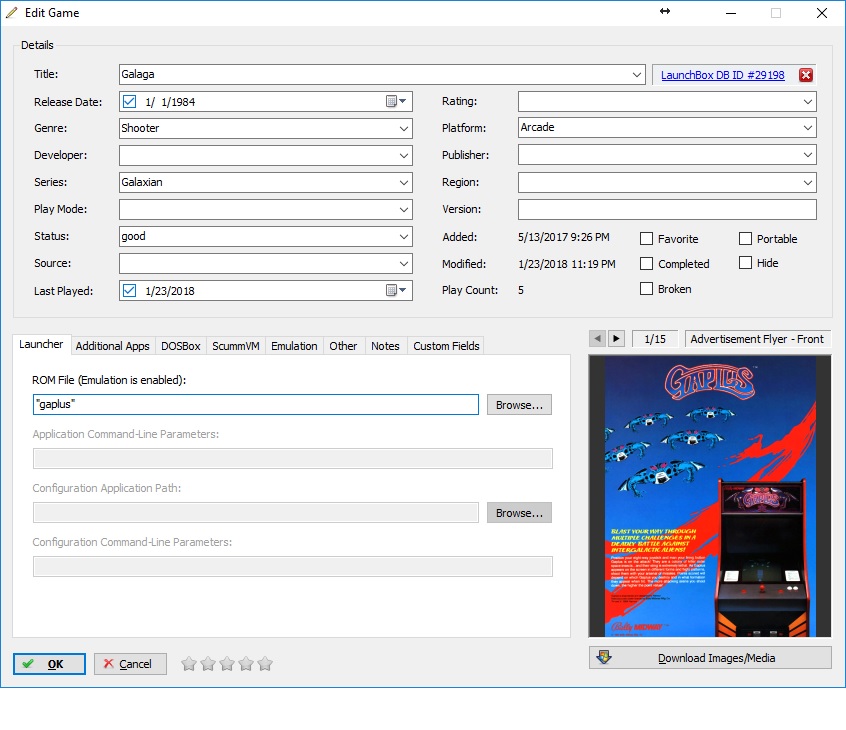846x730 pixels.
Task: Open the DOSBox tab
Action: [181, 346]
